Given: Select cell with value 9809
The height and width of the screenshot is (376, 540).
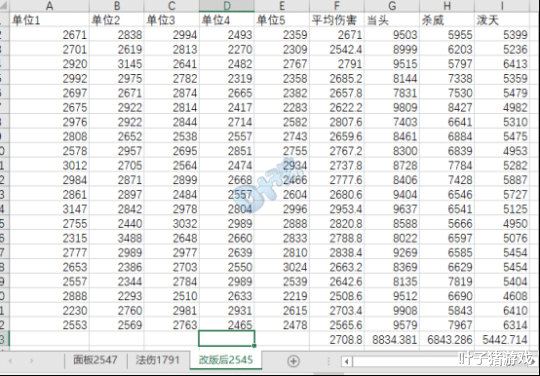Looking at the screenshot, I should tap(392, 107).
